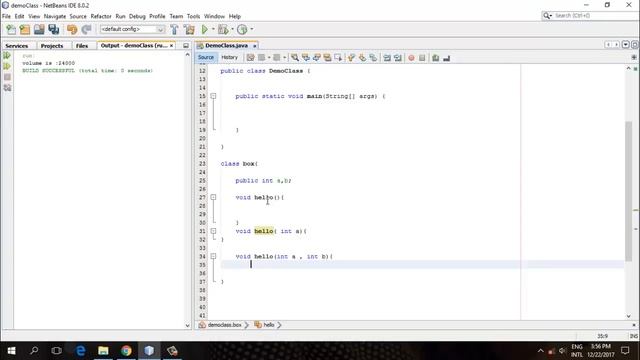Open File Explorer from the taskbar
Screen dimensions: 640x360
click(x=103, y=351)
